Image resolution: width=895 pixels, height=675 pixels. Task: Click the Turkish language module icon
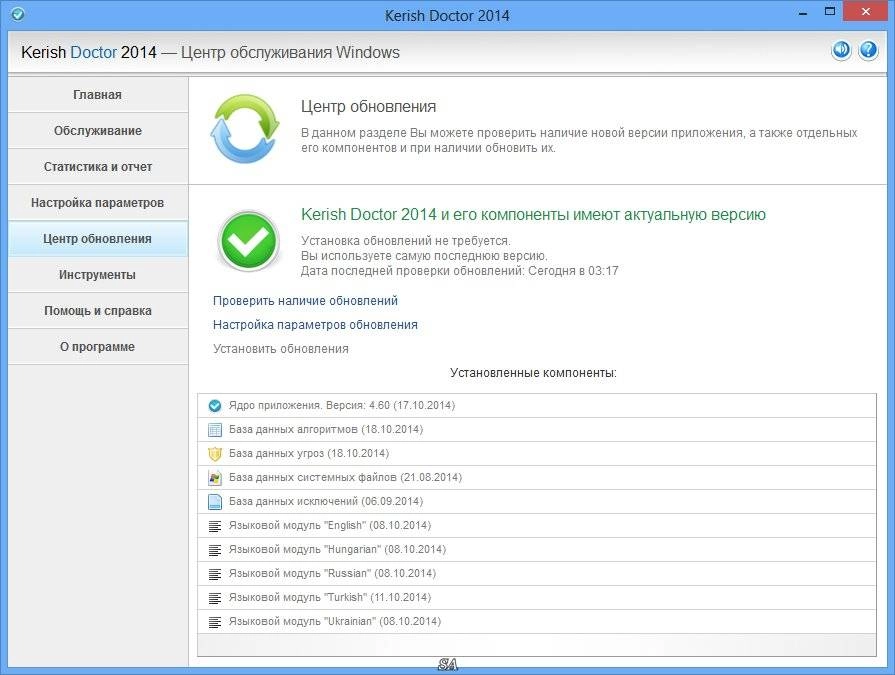pyautogui.click(x=215, y=598)
